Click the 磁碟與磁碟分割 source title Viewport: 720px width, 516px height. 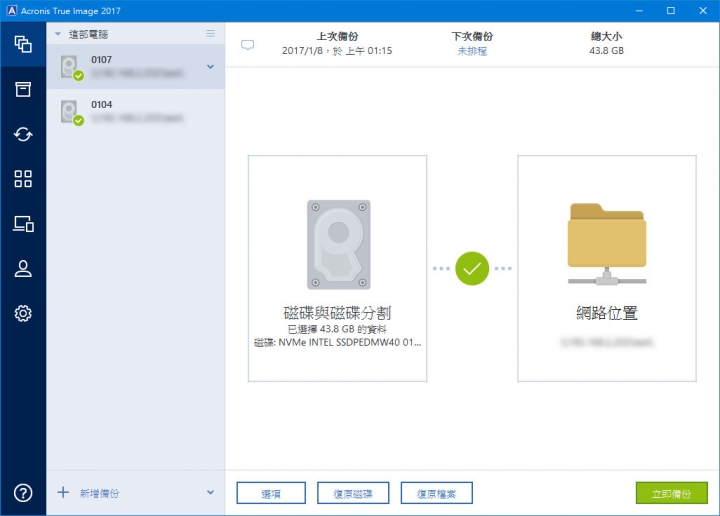point(337,313)
